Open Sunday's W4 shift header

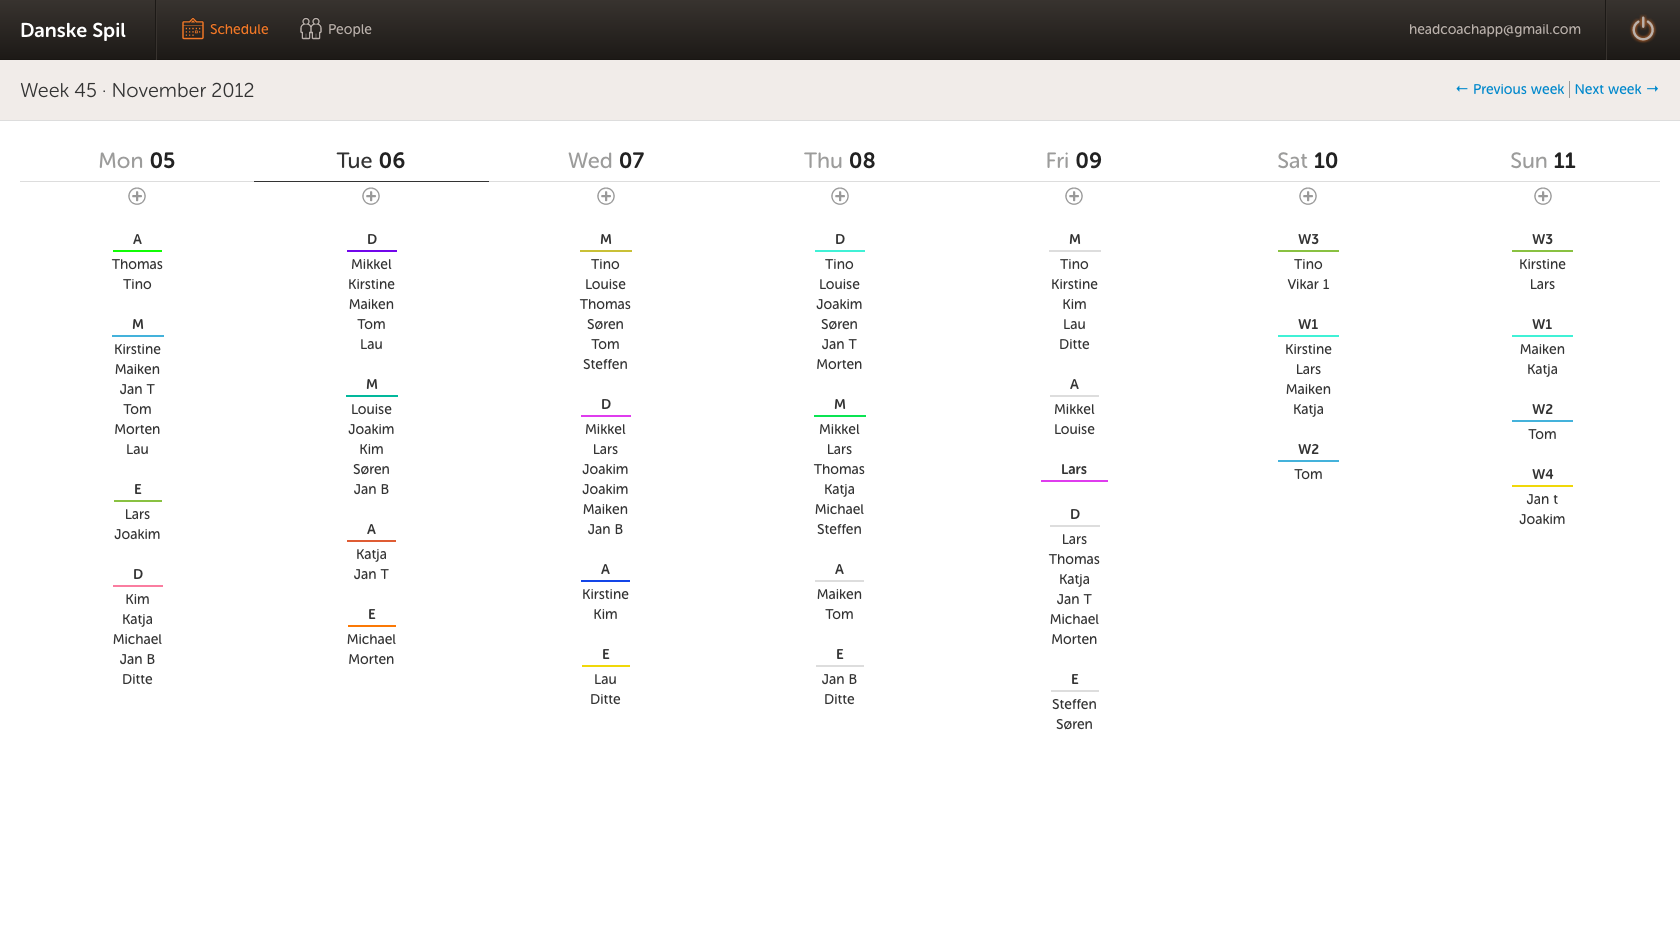click(1543, 475)
